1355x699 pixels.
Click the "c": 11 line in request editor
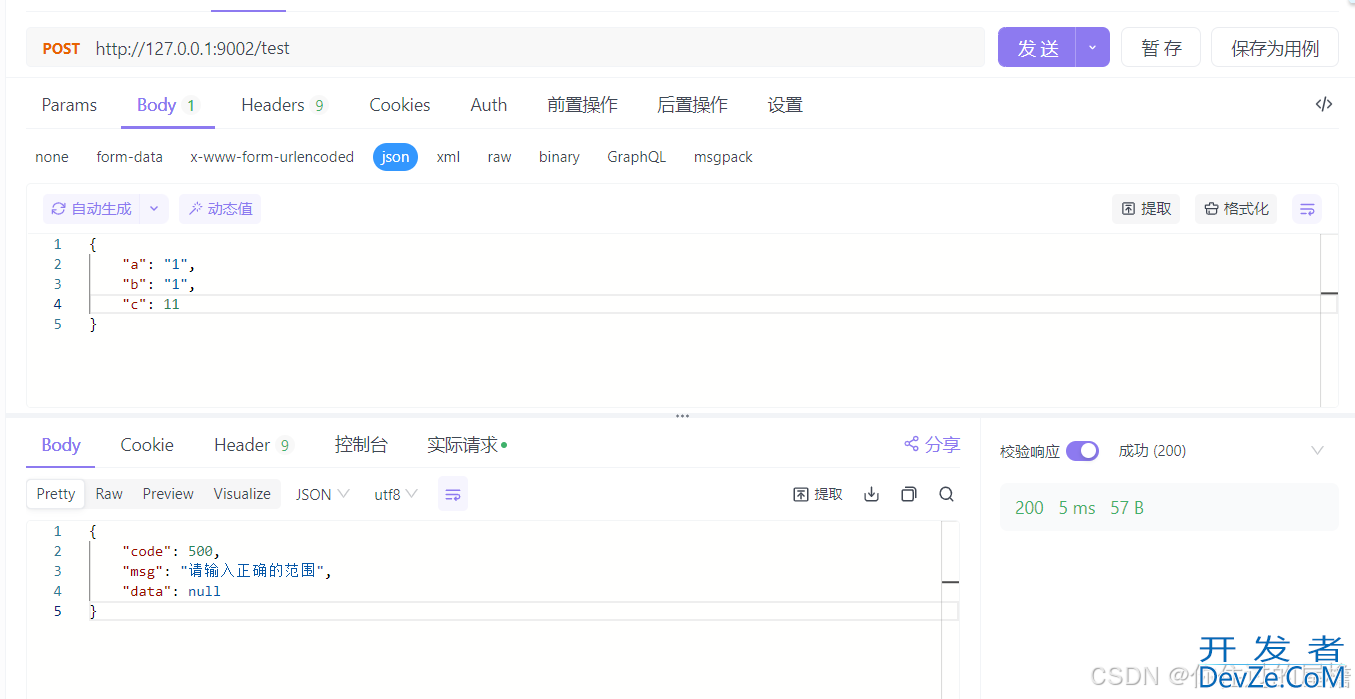pyautogui.click(x=151, y=304)
